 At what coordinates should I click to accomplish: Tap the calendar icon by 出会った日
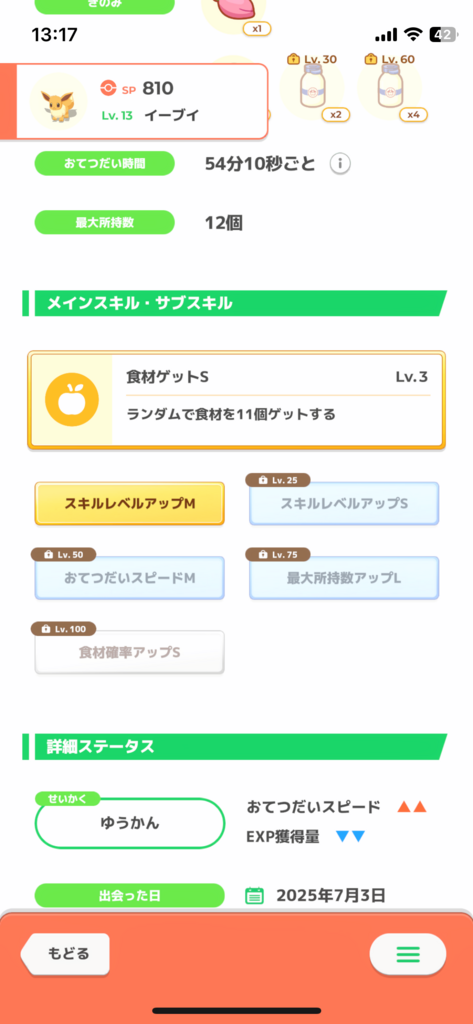[x=254, y=895]
